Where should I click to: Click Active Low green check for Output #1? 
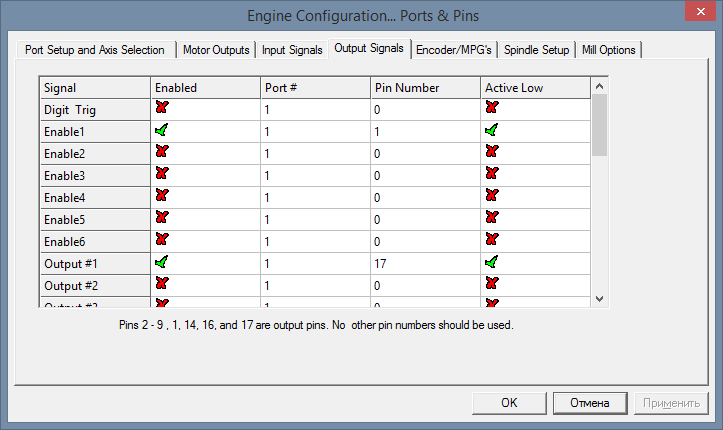[x=491, y=262]
